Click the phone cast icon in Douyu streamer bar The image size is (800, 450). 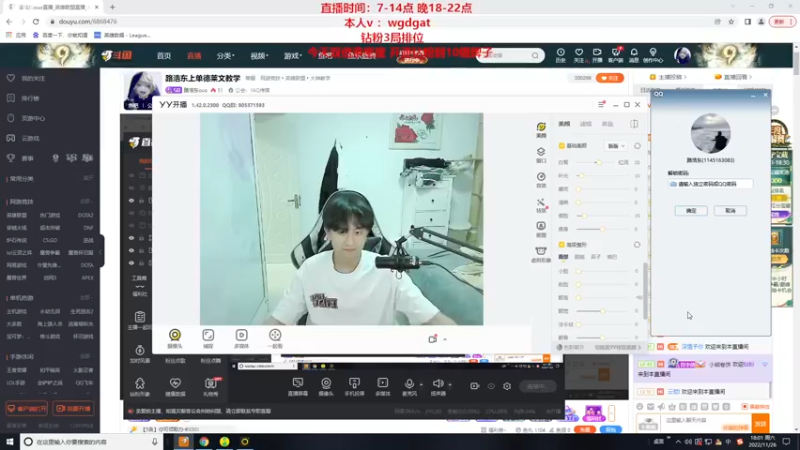coord(354,383)
